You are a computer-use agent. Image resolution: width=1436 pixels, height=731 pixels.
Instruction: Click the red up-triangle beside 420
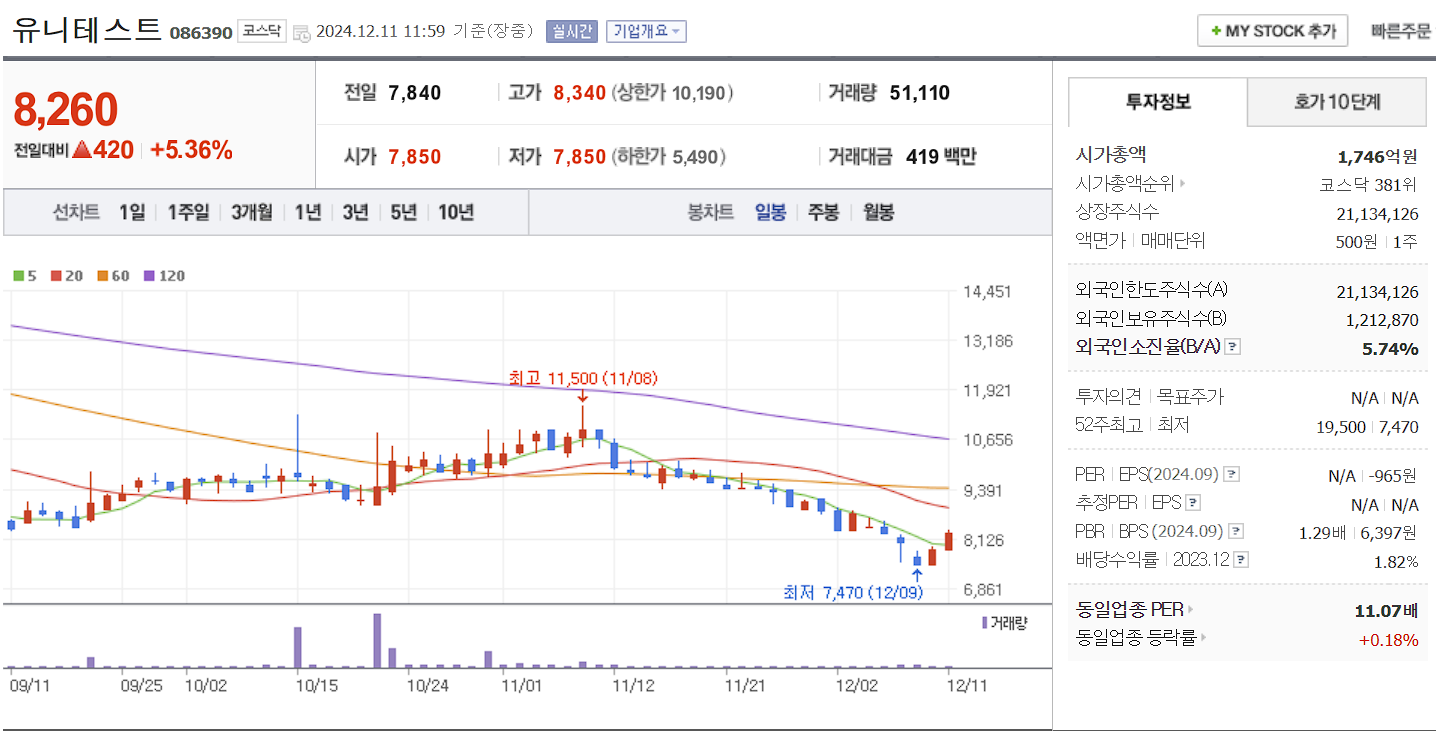point(82,150)
